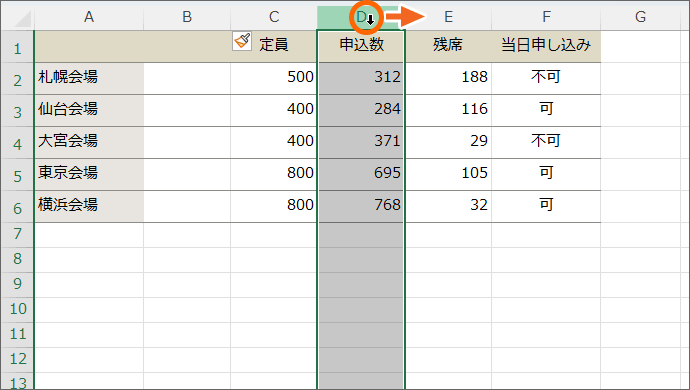Click 仙台会場 same-day cell 可
This screenshot has height=390, width=690.
[x=546, y=111]
